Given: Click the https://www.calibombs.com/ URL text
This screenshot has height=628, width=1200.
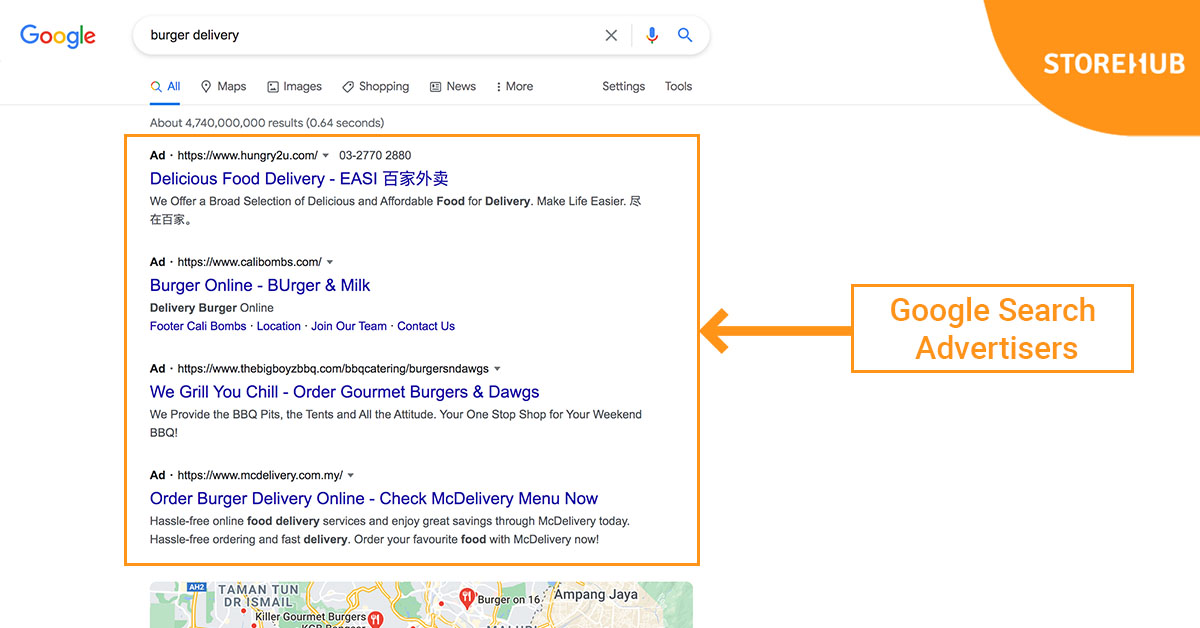Looking at the screenshot, I should 249,263.
